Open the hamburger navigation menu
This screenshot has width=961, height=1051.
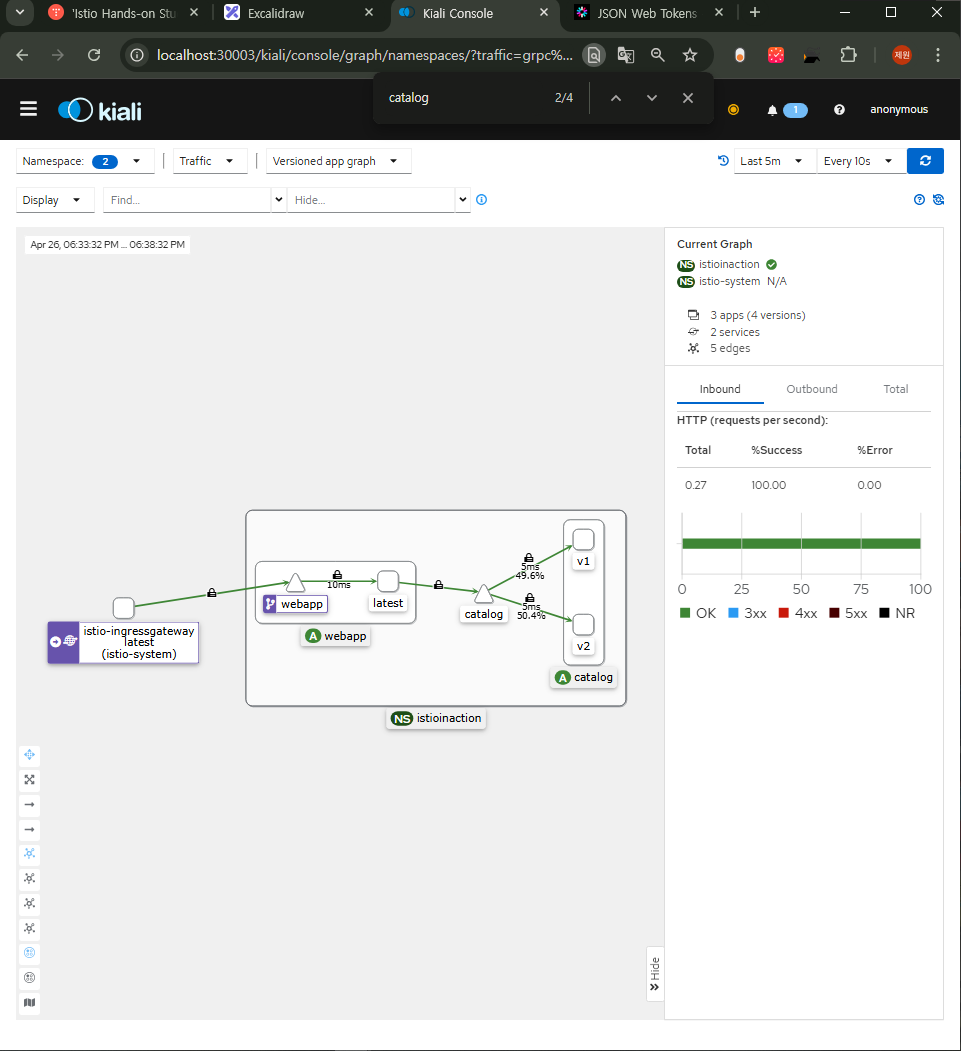pyautogui.click(x=28, y=109)
